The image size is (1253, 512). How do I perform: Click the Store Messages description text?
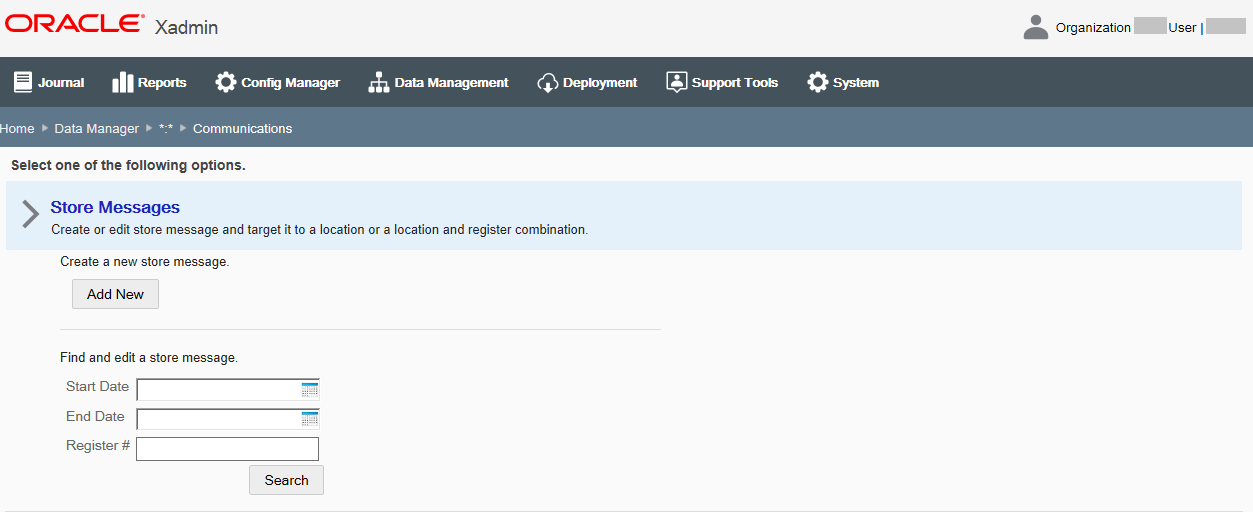point(319,230)
